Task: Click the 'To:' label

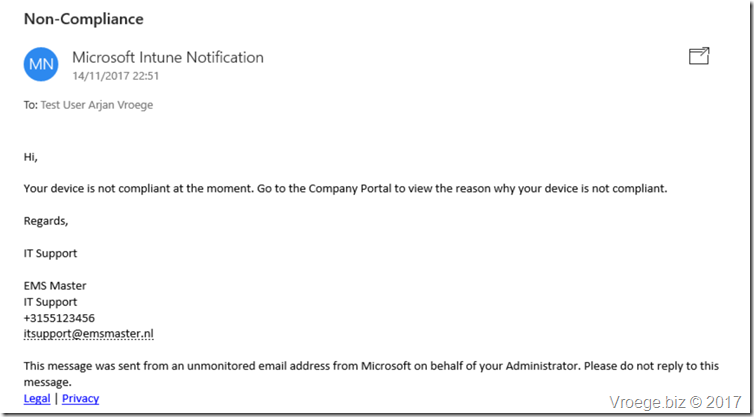Action: 31,105
